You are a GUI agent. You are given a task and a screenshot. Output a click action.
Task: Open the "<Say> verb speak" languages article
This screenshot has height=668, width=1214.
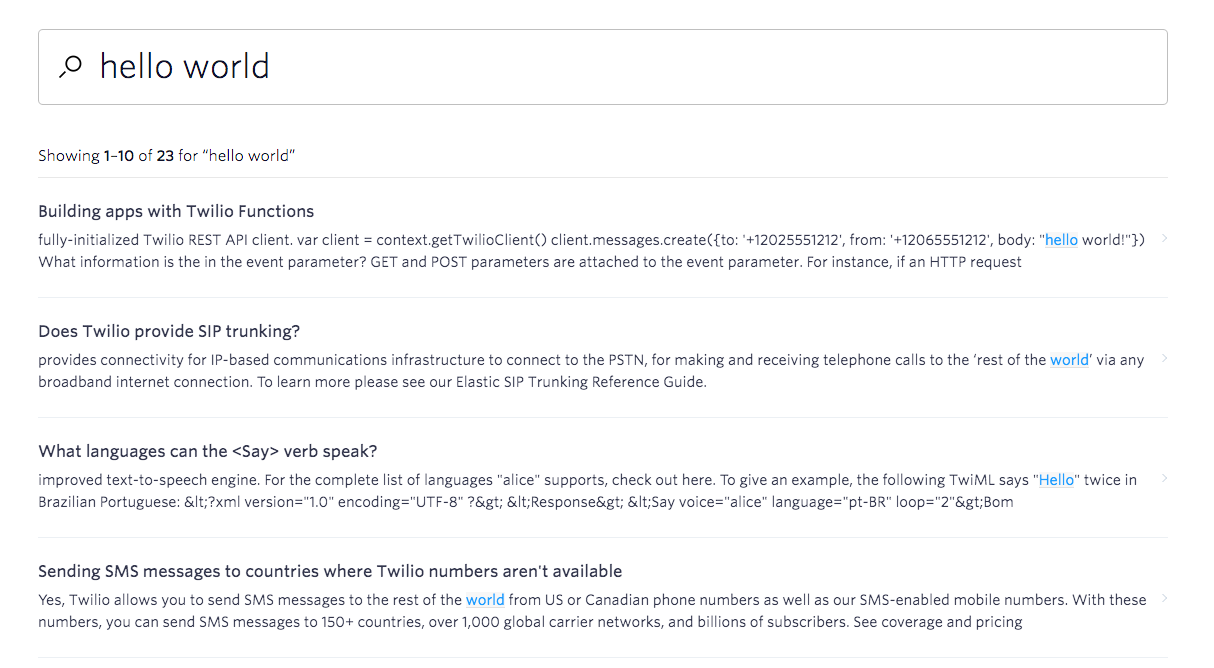(207, 451)
